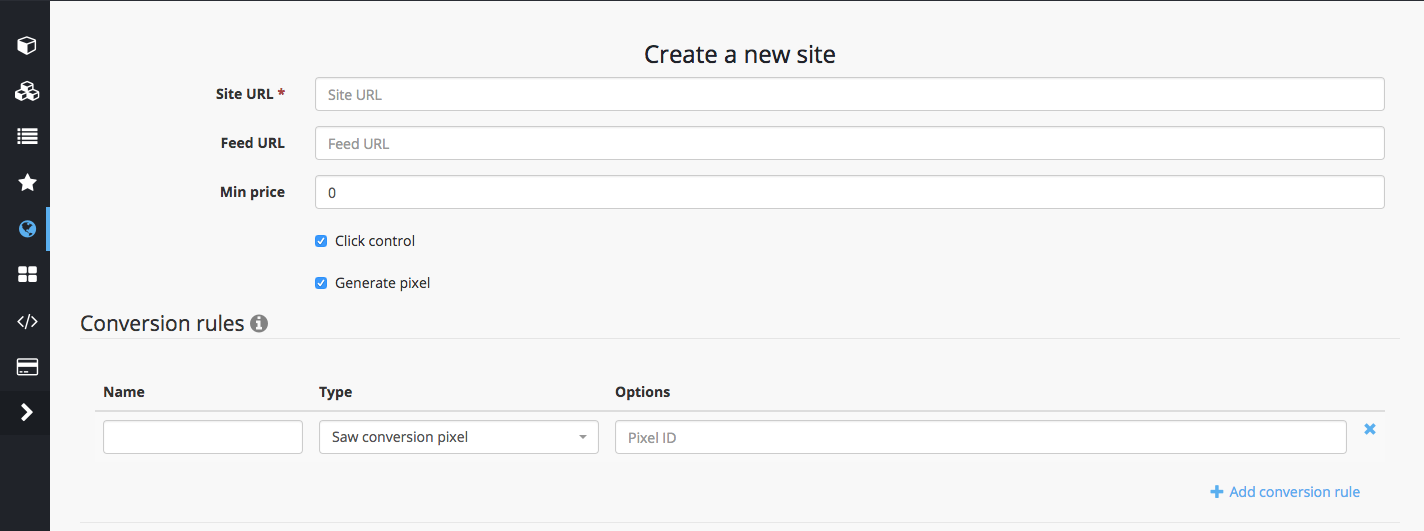Select the four-squares grid sidebar icon

point(27,275)
